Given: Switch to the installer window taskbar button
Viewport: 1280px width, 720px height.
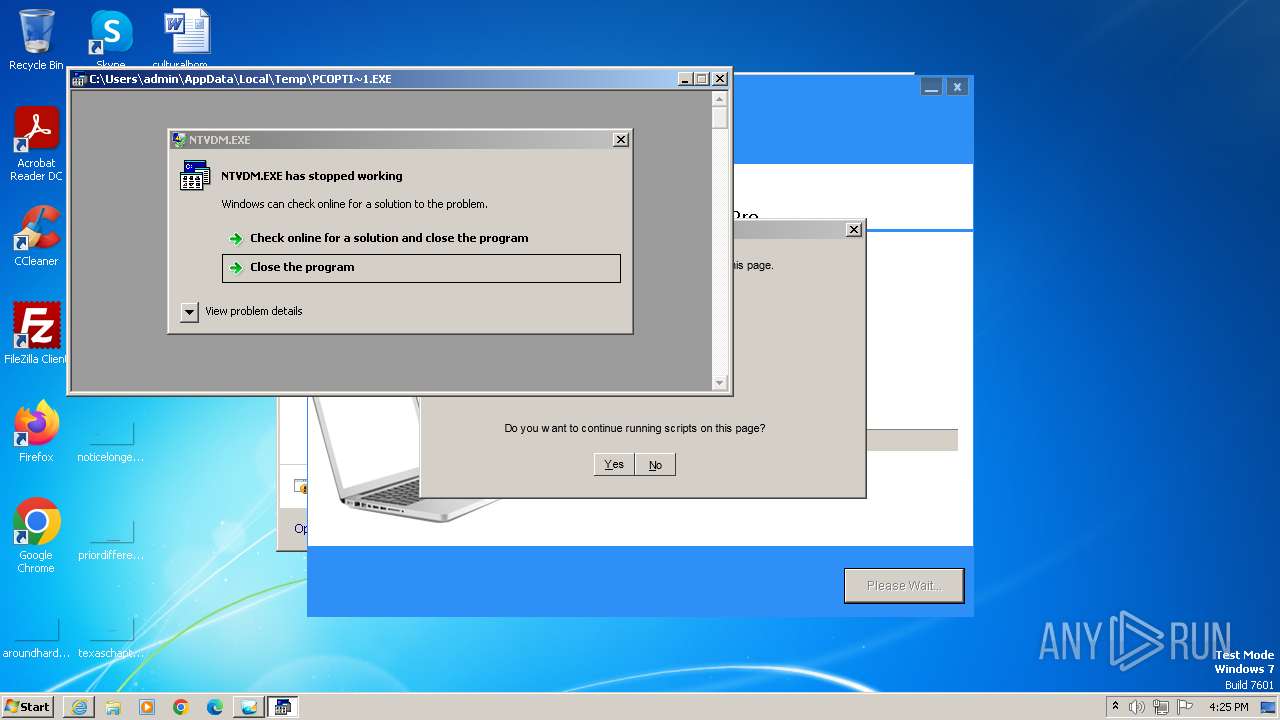Looking at the screenshot, I should pos(249,707).
